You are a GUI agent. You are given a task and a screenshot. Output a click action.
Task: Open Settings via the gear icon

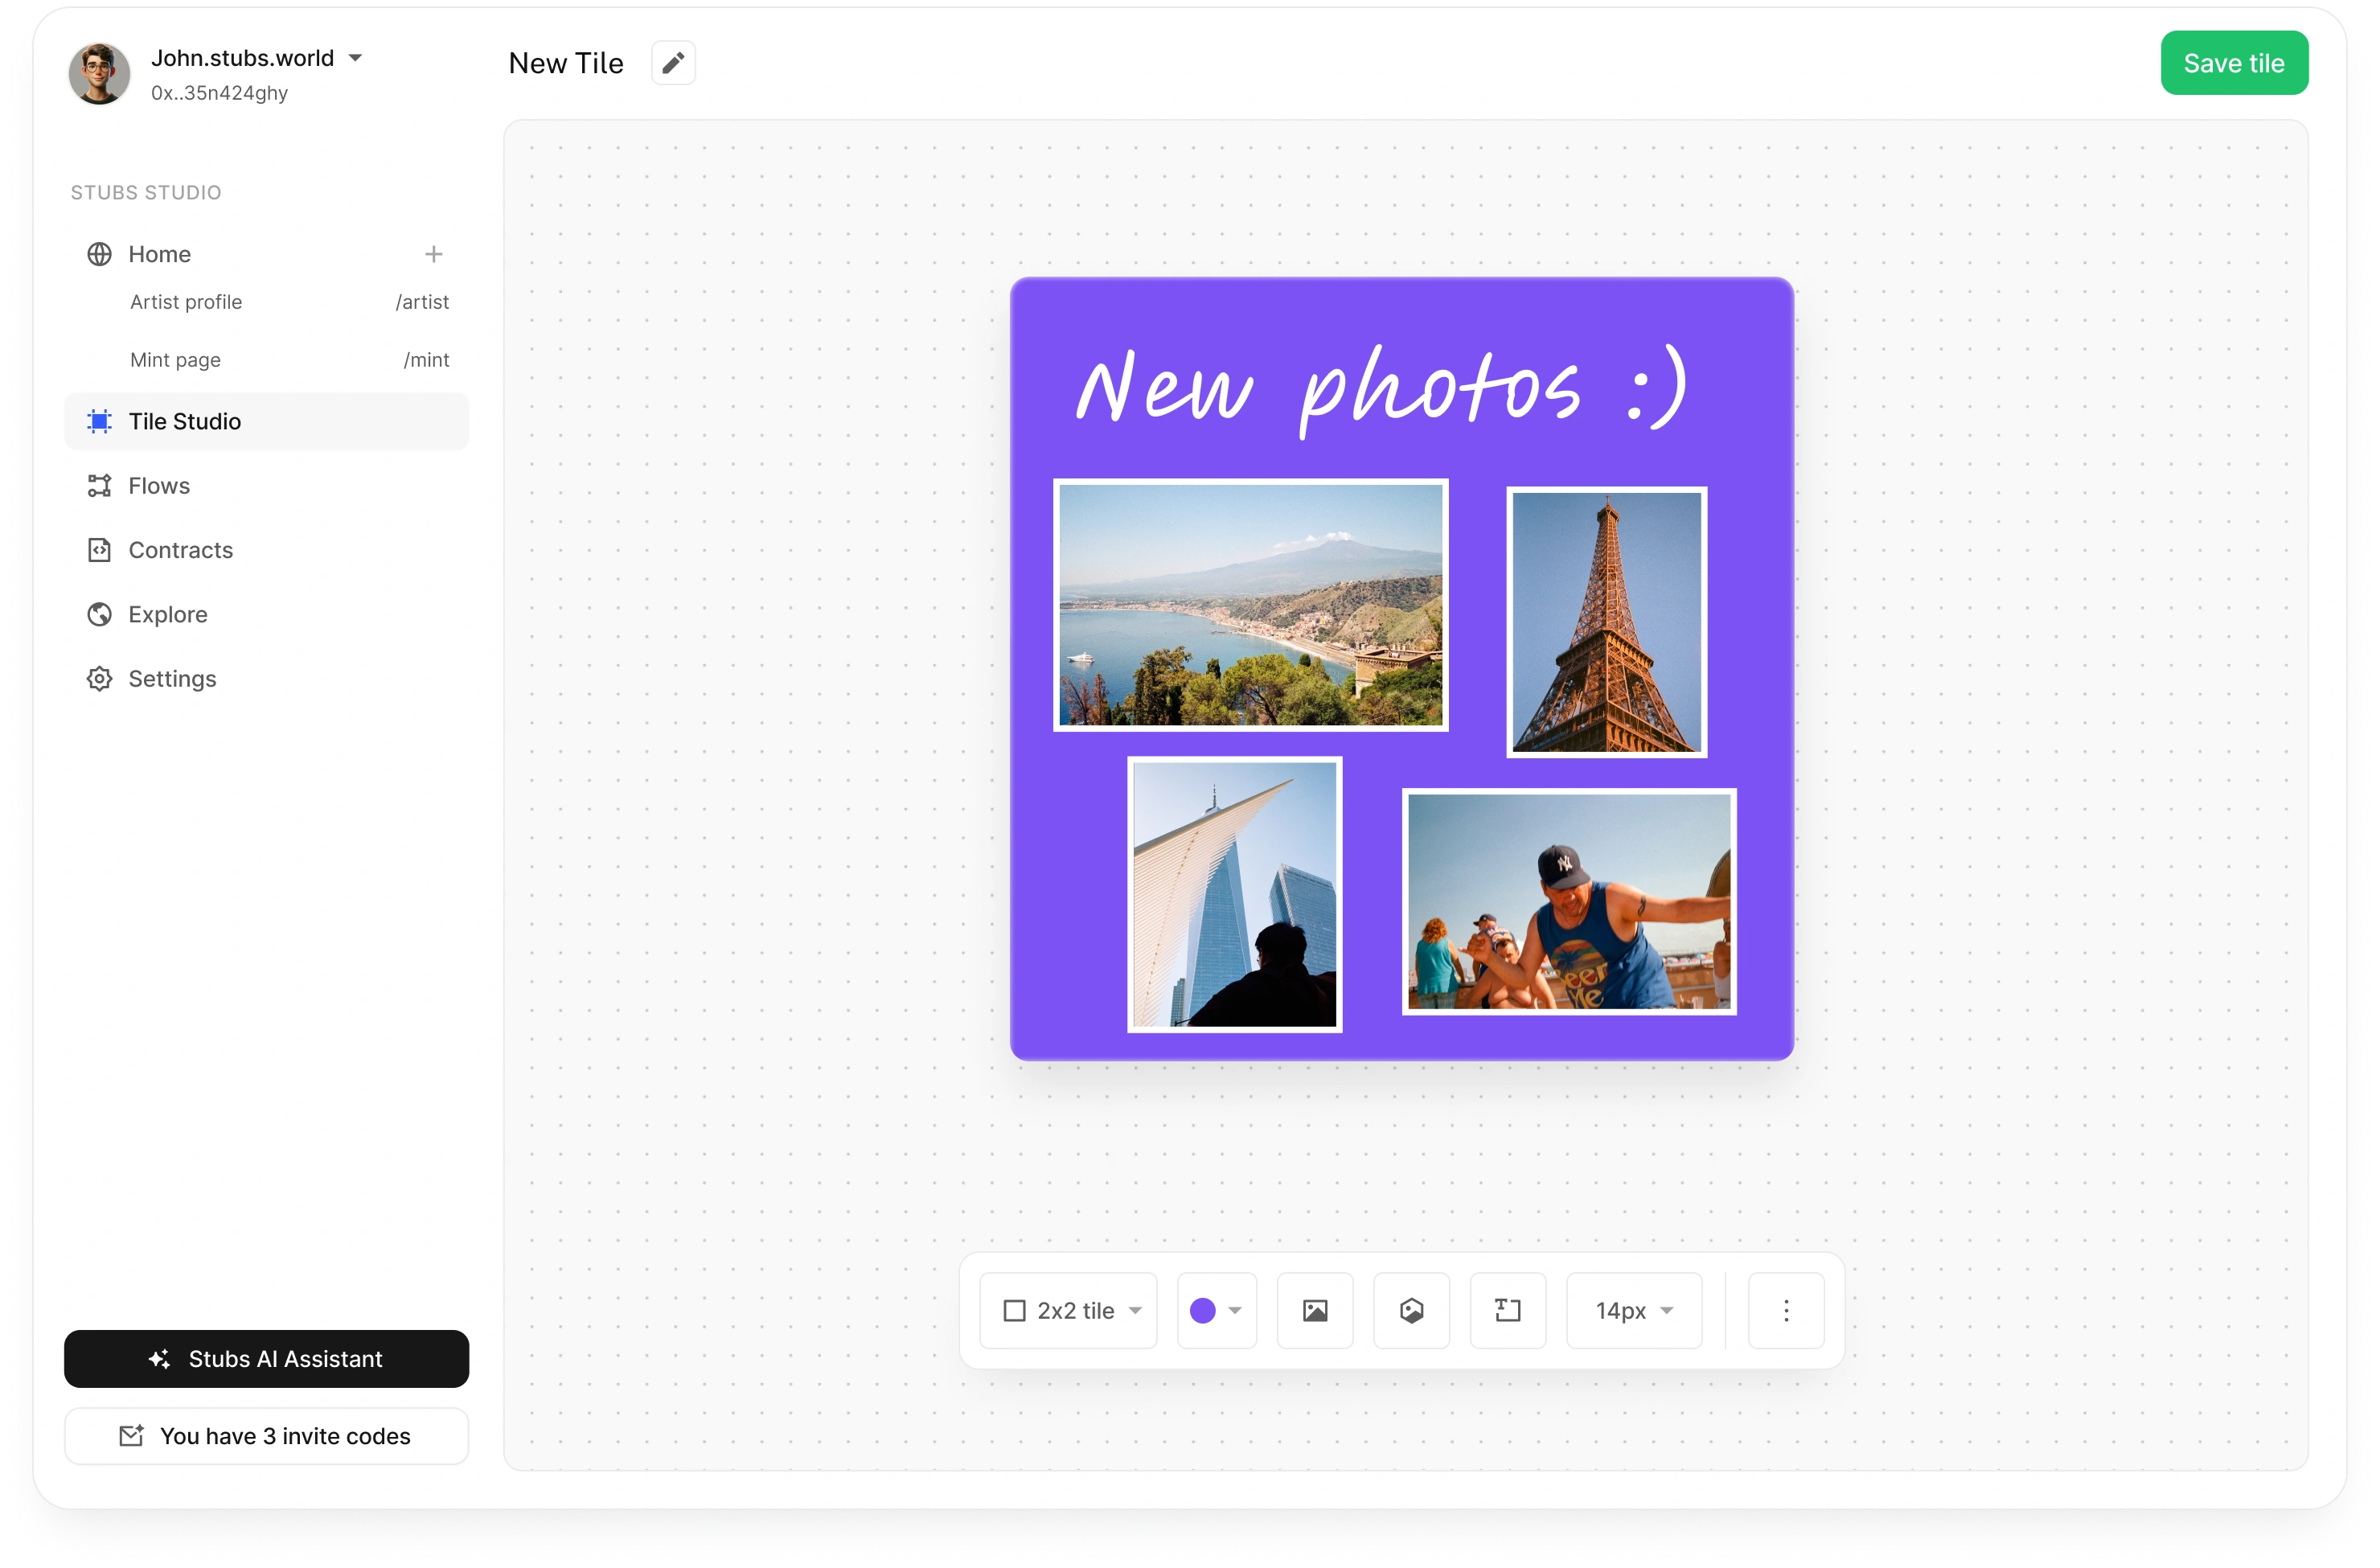coord(99,678)
